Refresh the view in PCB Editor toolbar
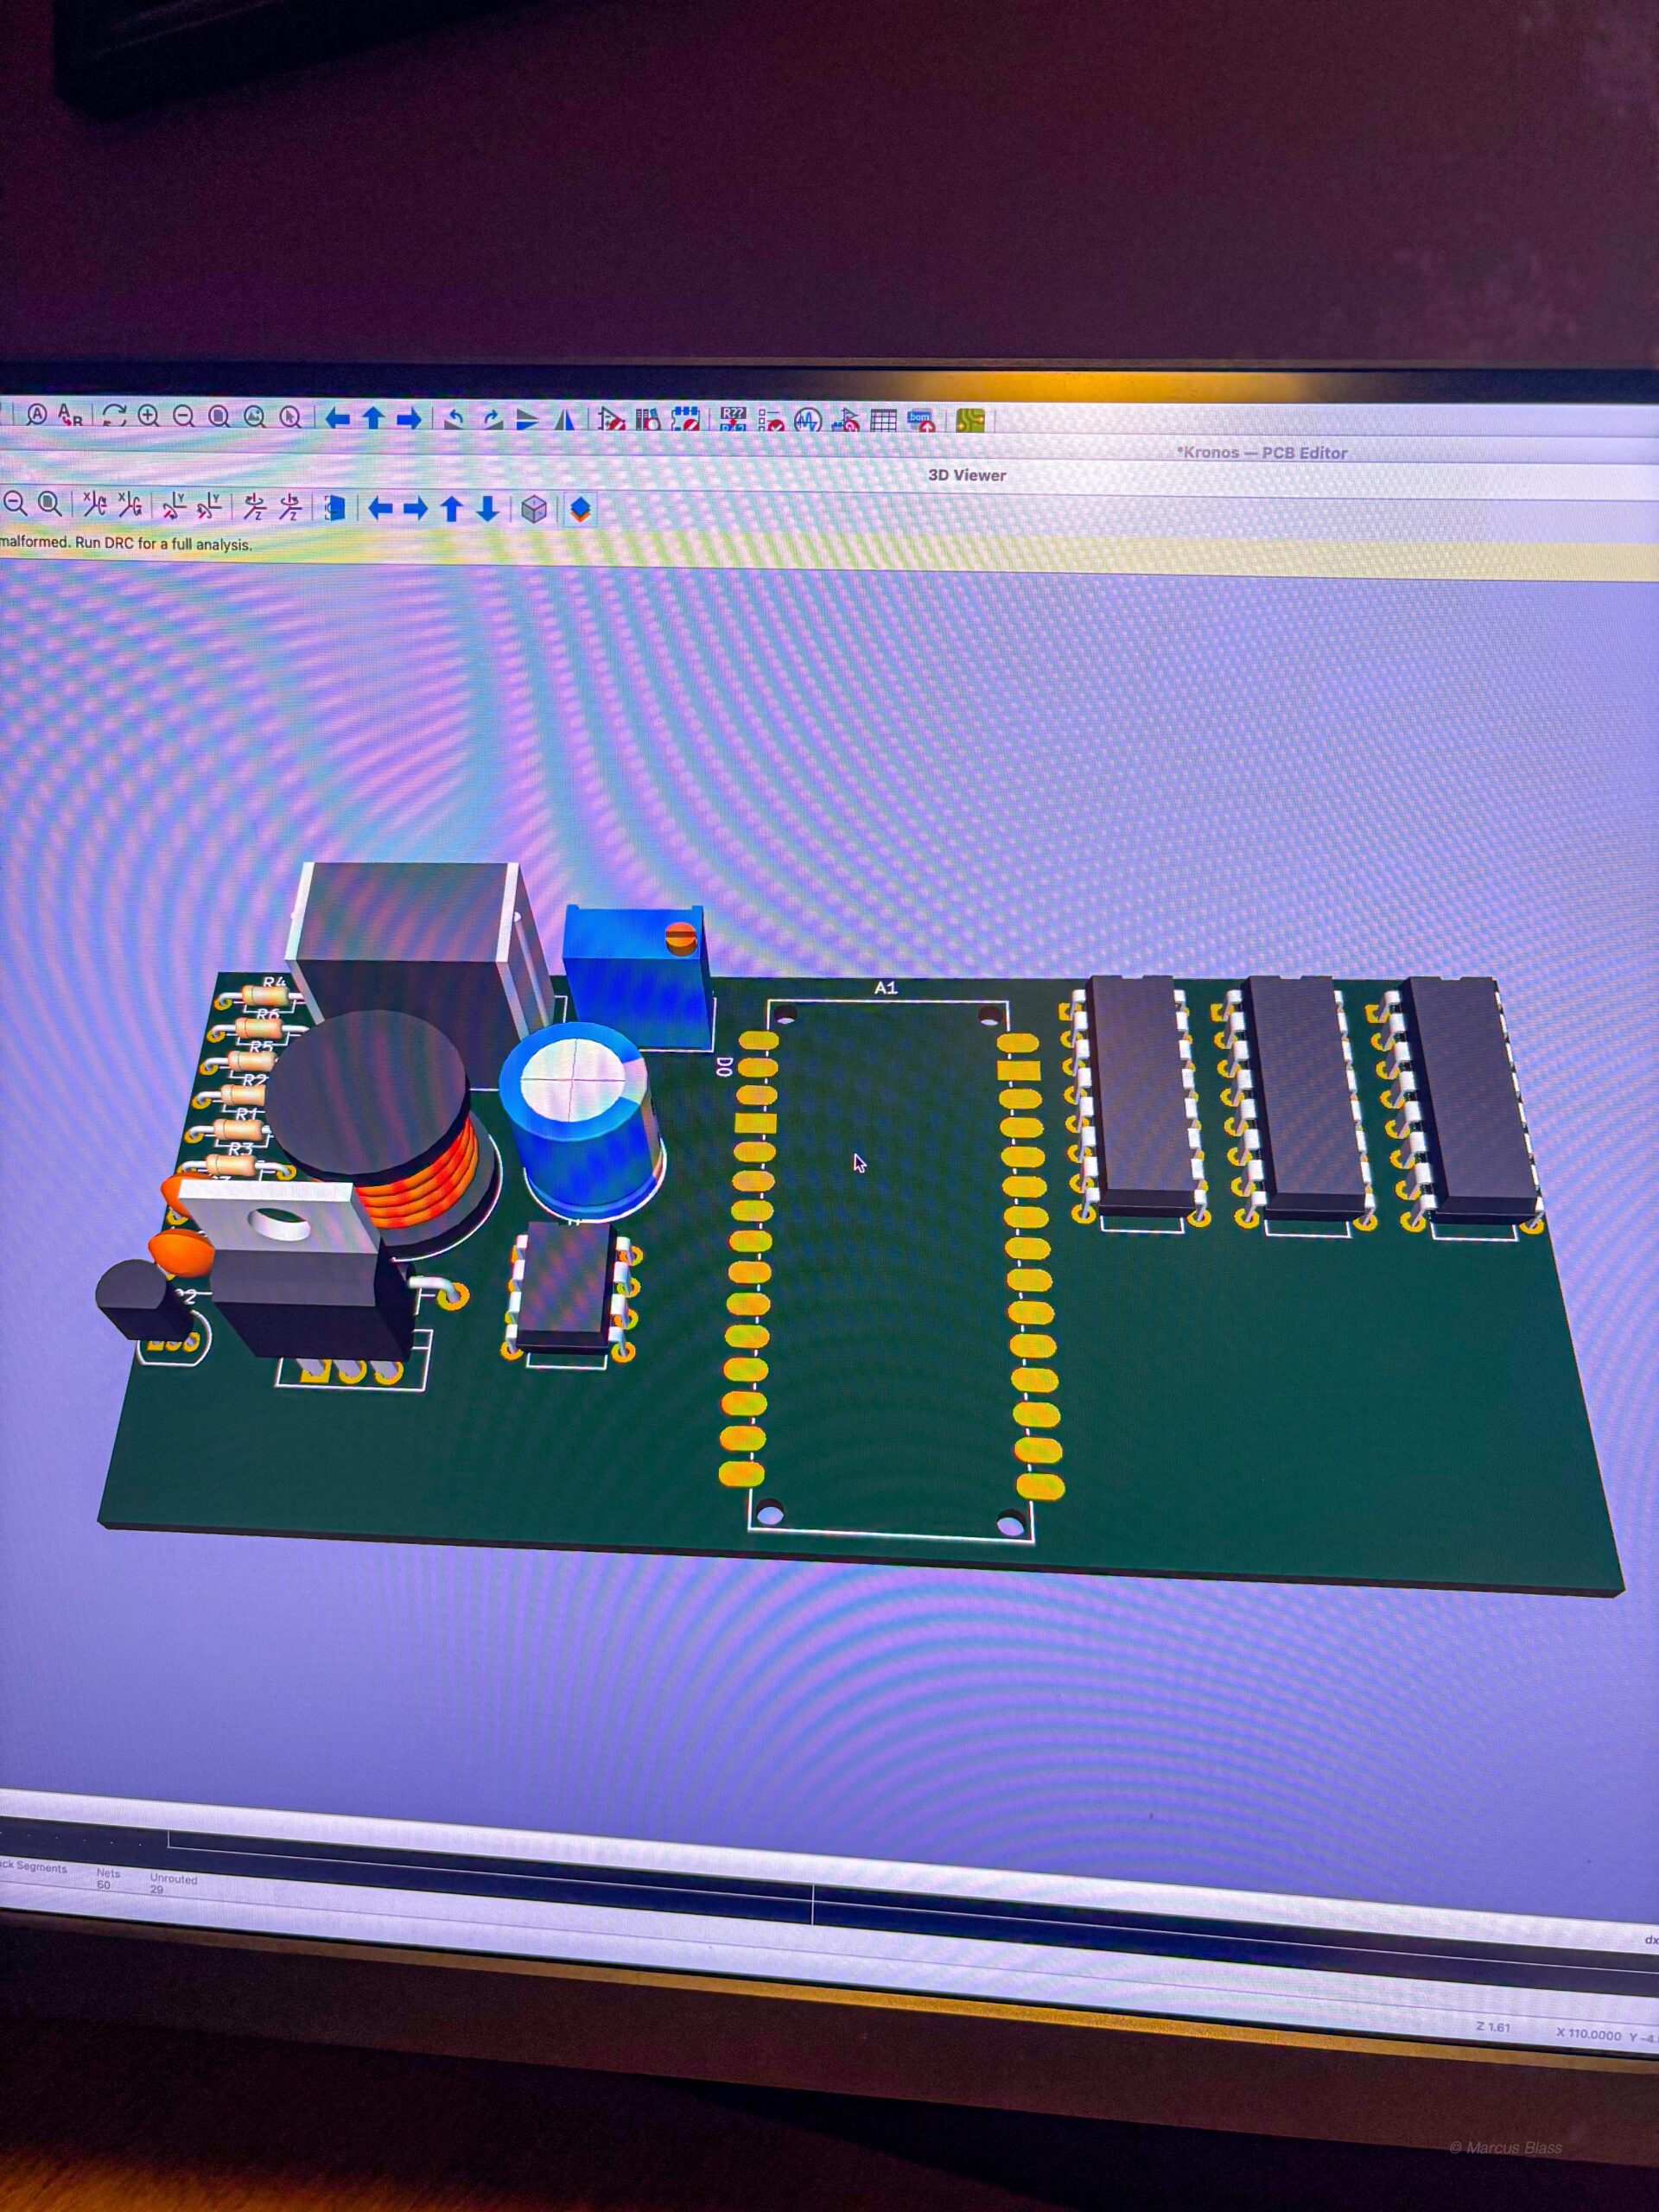This screenshot has width=1659, height=2212. pyautogui.click(x=113, y=416)
